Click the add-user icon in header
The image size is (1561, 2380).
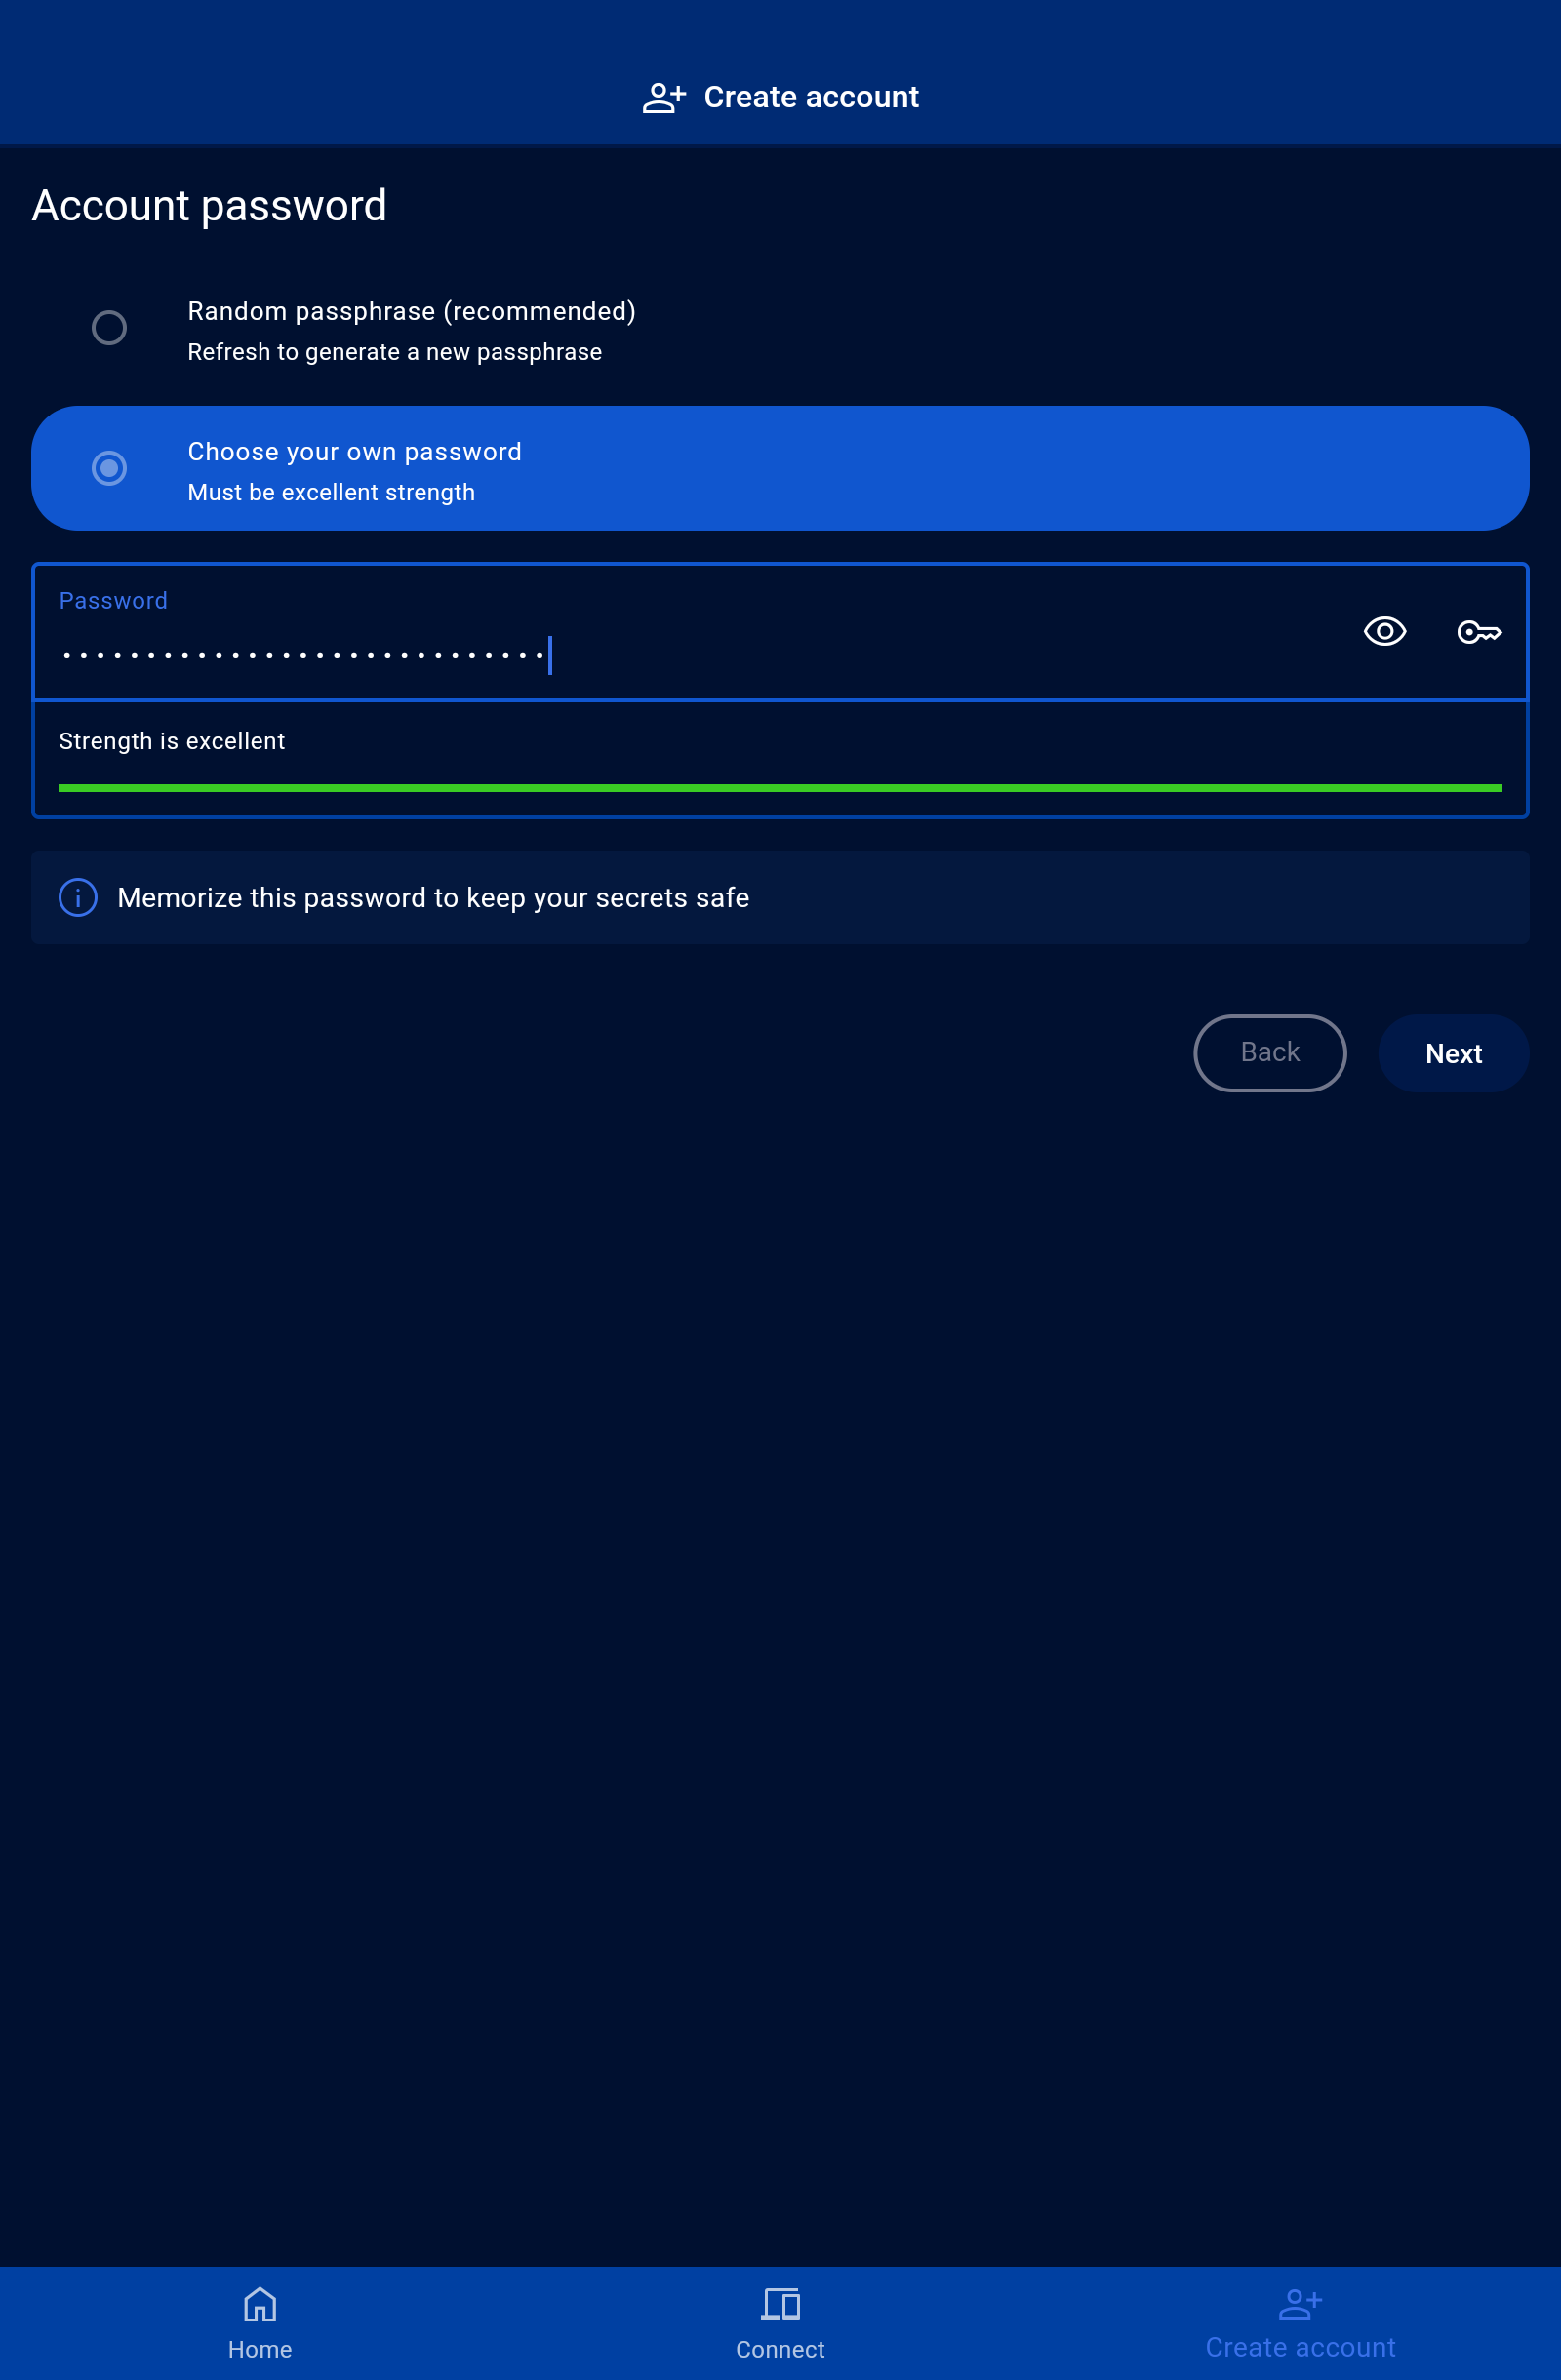pyautogui.click(x=664, y=97)
